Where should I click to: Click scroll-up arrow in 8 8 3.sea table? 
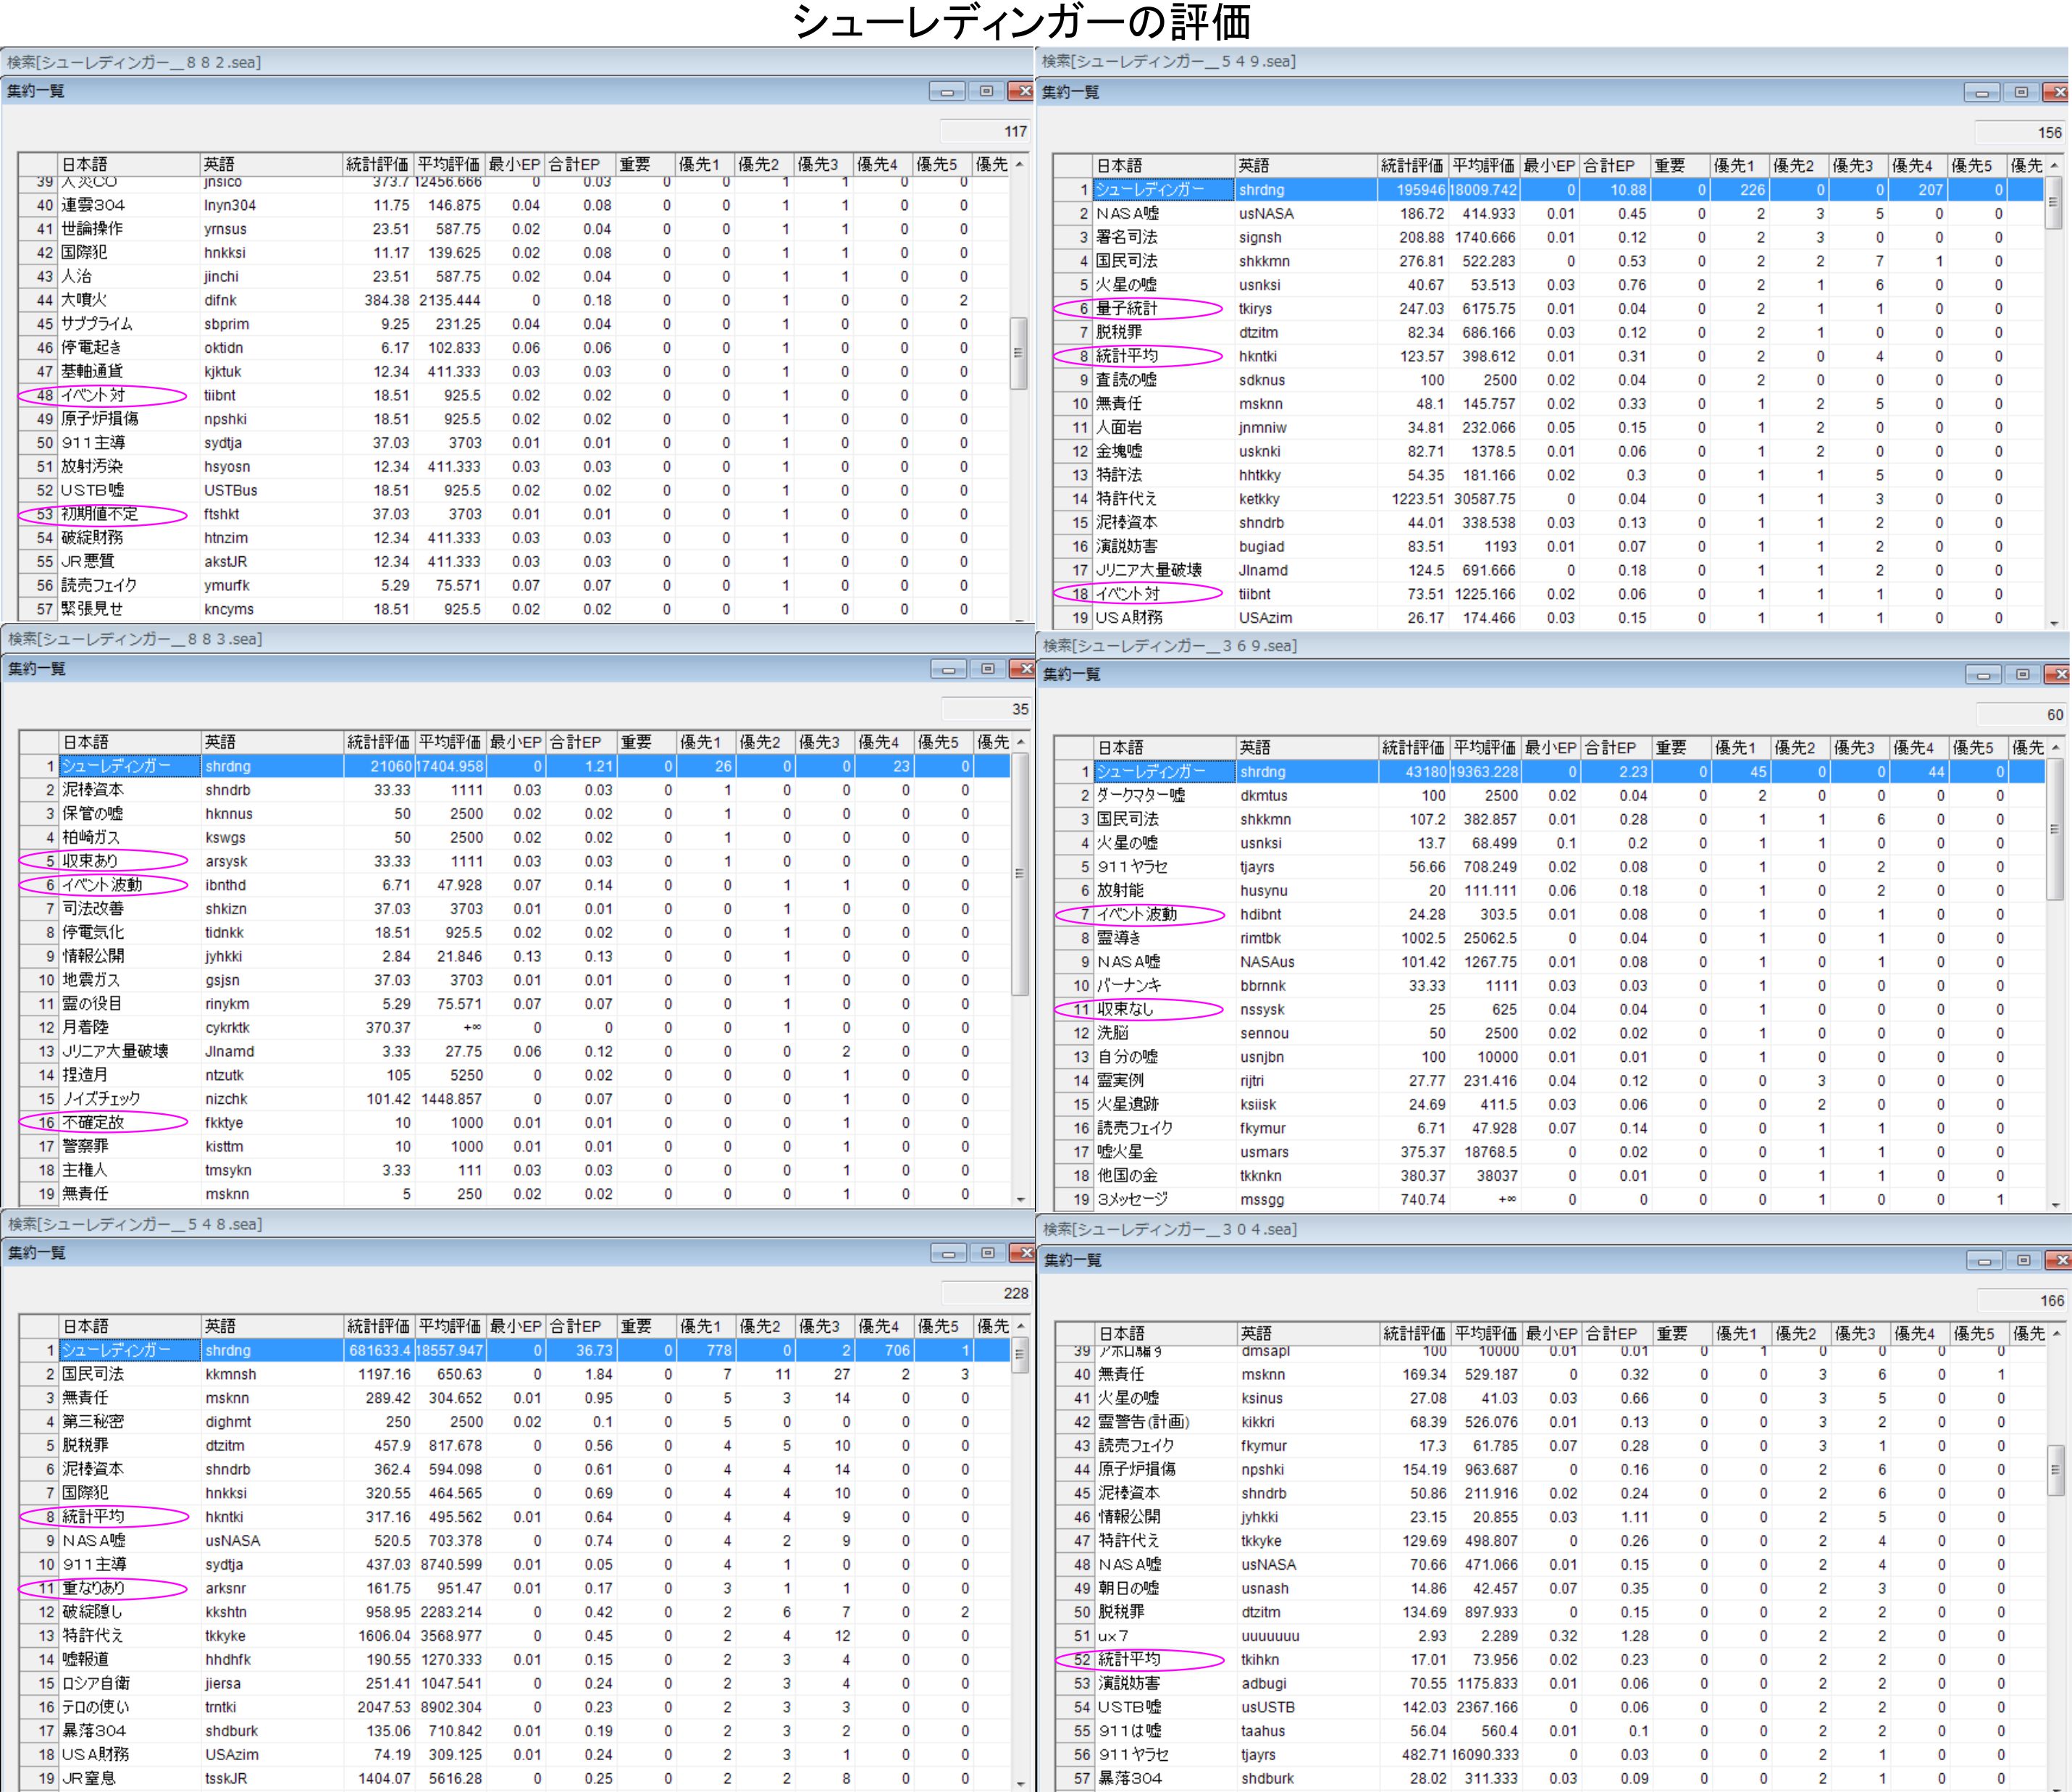pyautogui.click(x=1020, y=742)
